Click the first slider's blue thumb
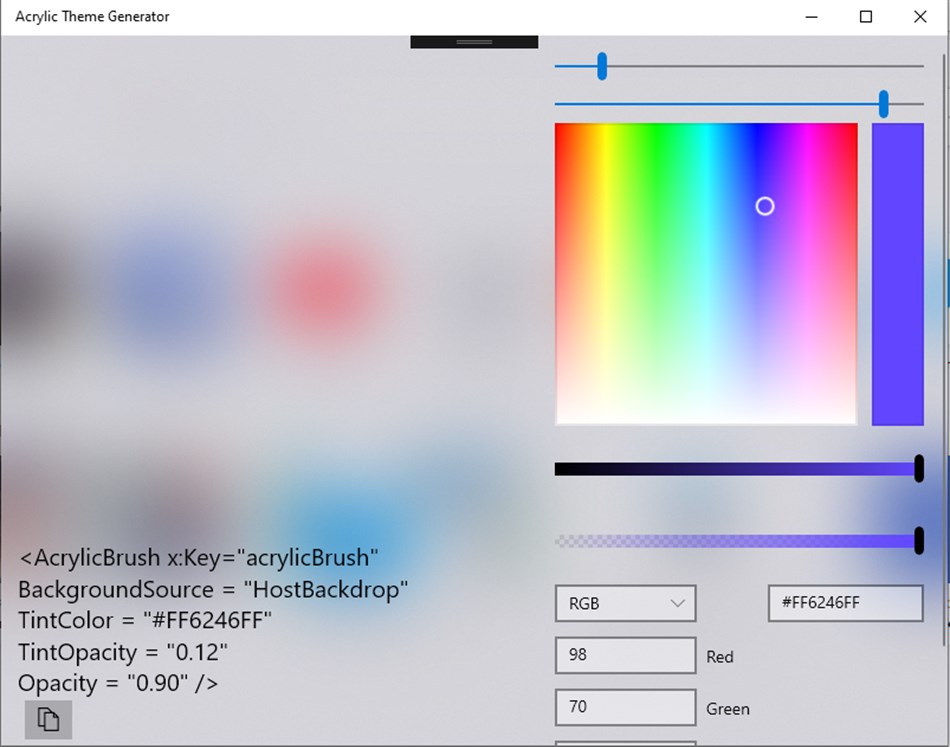950x747 pixels. [602, 66]
